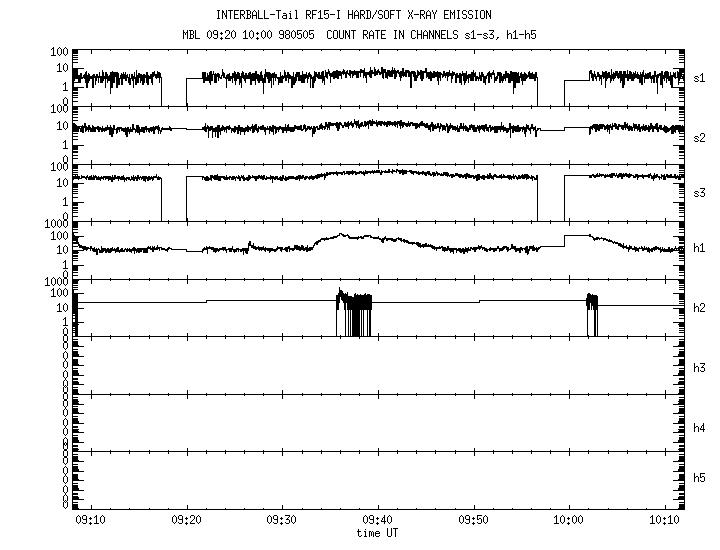Click the h2 channel label
The image size is (720, 550).
[x=700, y=308]
